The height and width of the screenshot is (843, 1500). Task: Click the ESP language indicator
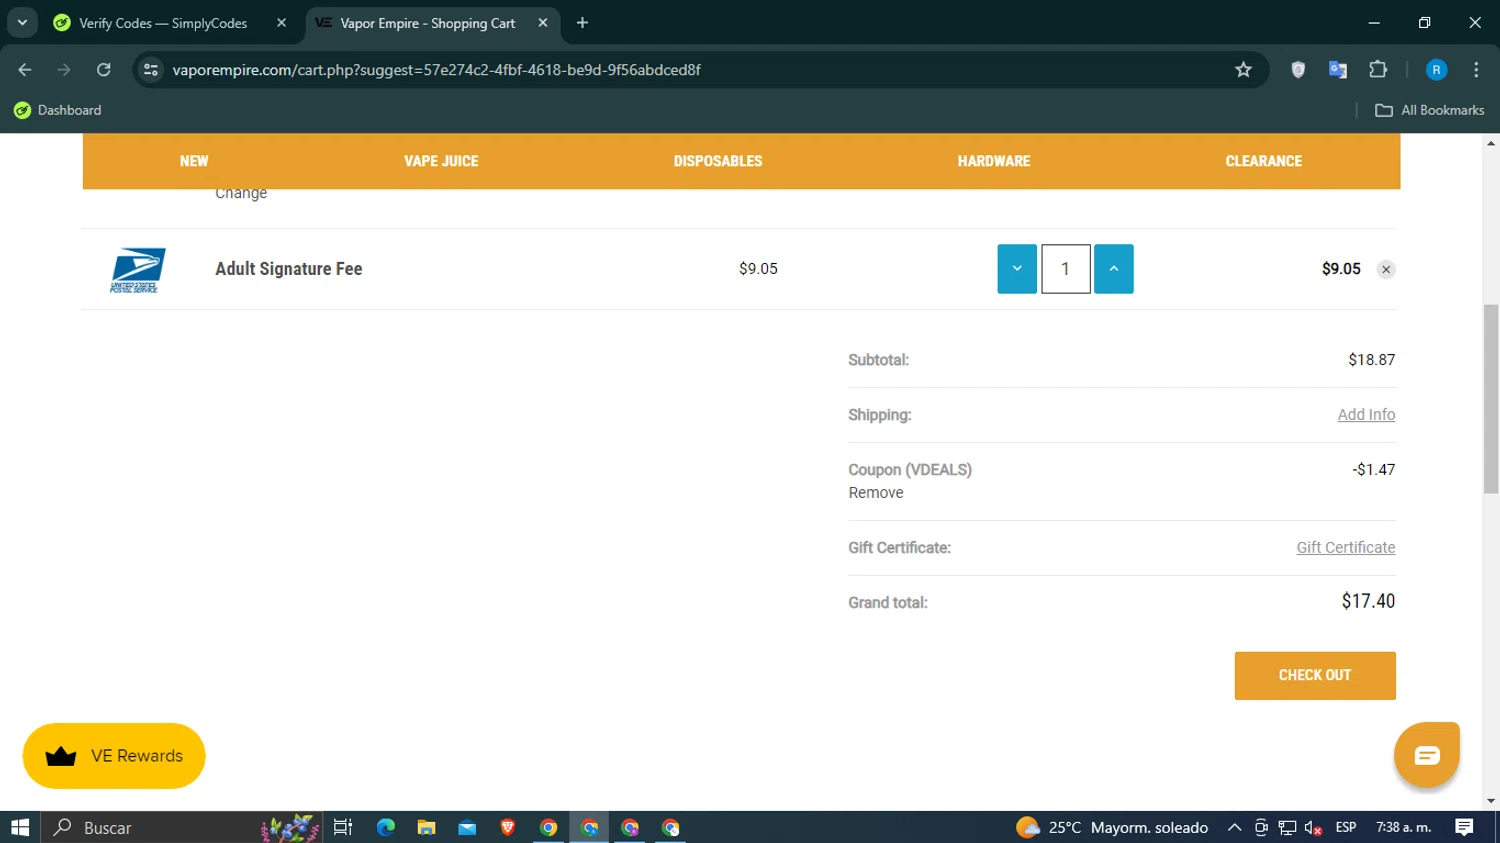point(1346,827)
